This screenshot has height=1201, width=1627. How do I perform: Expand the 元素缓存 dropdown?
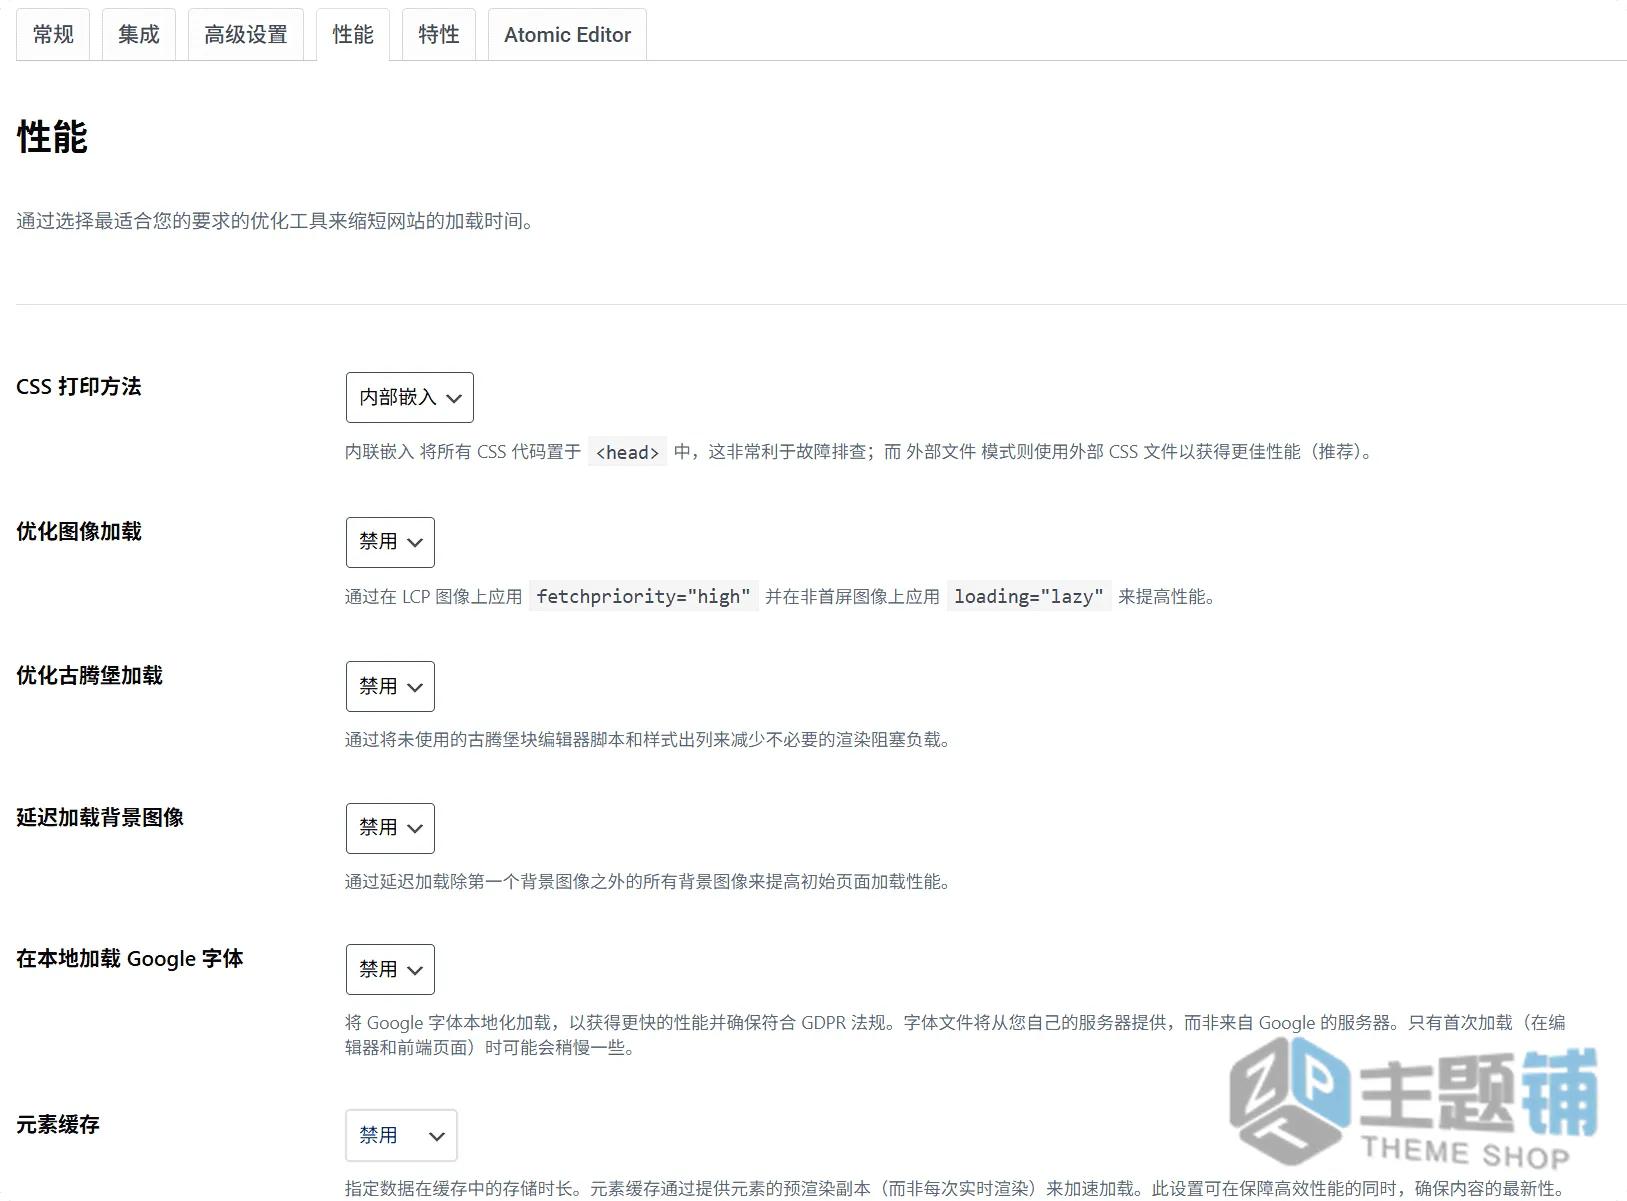[401, 1135]
